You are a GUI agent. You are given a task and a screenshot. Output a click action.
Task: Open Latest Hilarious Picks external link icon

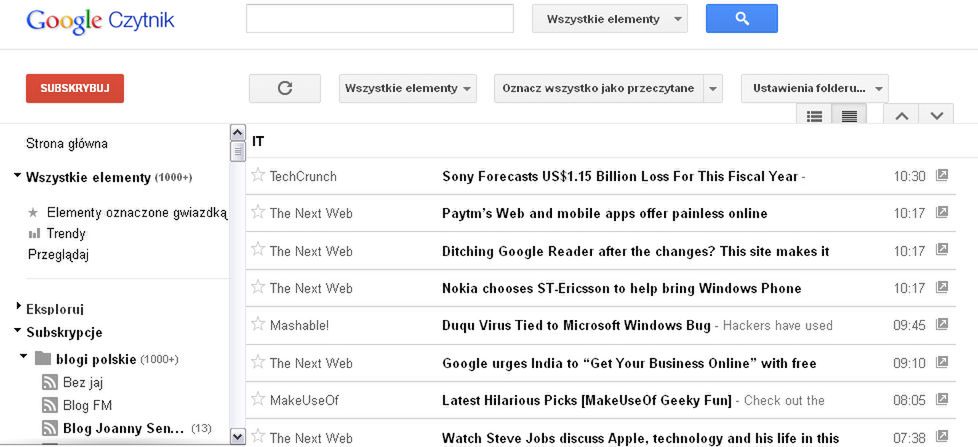[942, 399]
